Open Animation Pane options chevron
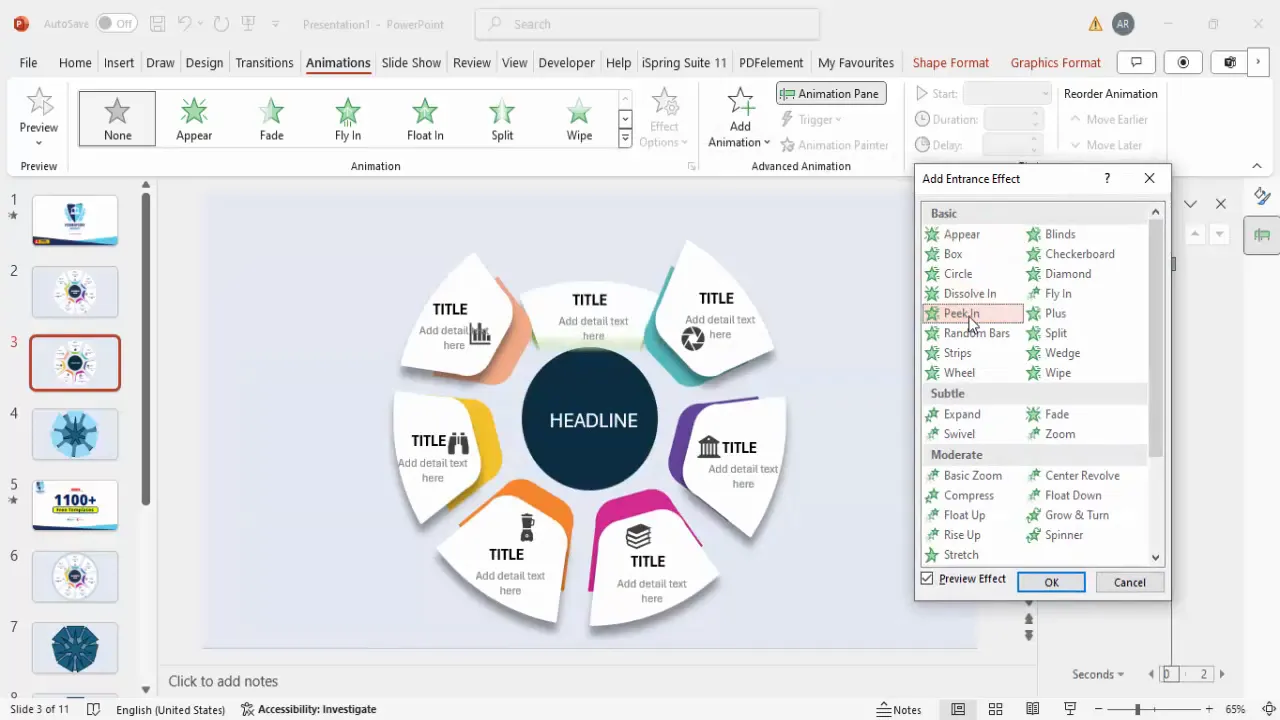The image size is (1280, 720). click(x=1190, y=204)
